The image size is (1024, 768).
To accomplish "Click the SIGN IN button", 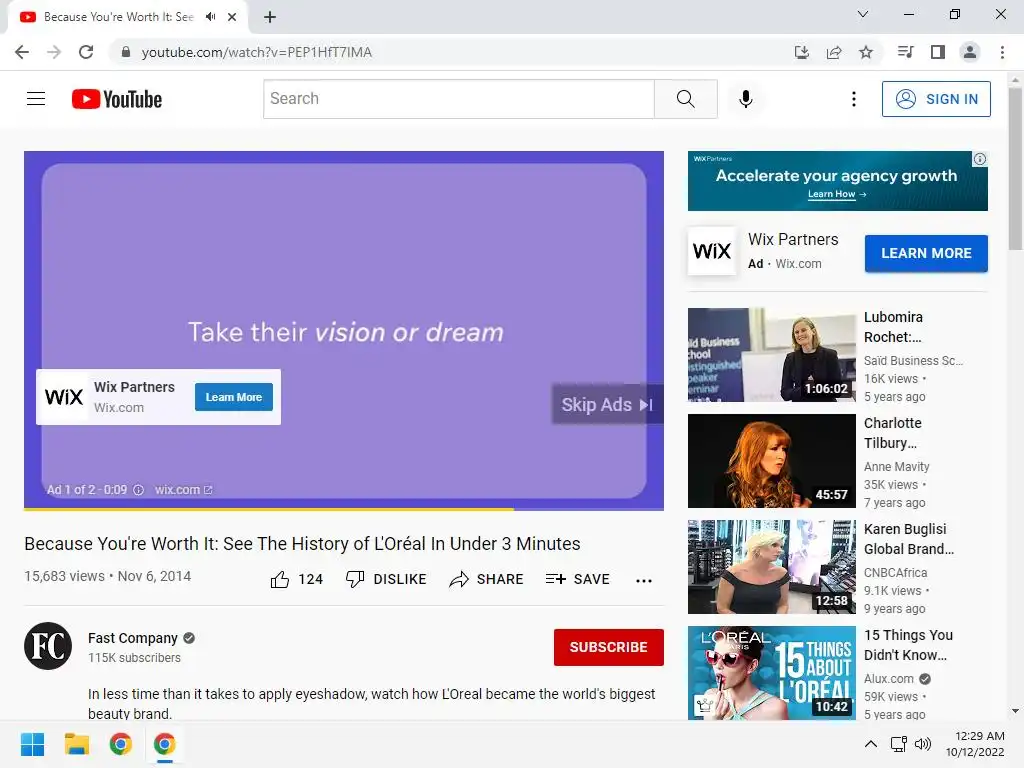I will point(936,99).
